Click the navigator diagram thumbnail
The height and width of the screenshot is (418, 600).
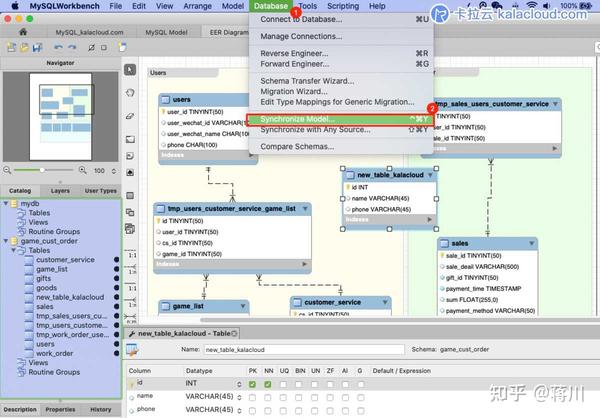click(x=60, y=116)
